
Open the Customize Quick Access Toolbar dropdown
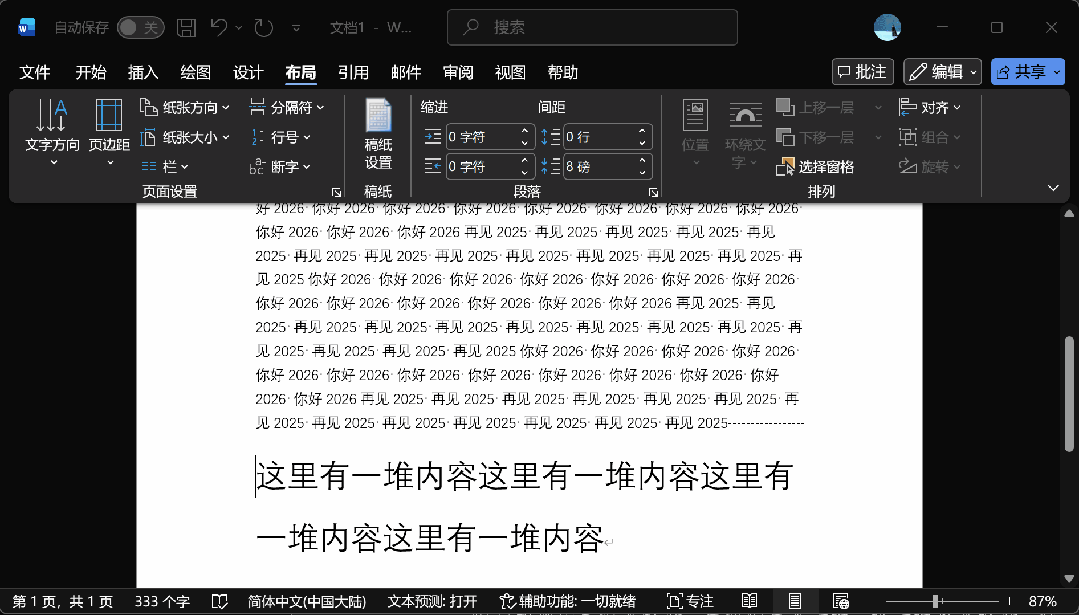coord(296,28)
